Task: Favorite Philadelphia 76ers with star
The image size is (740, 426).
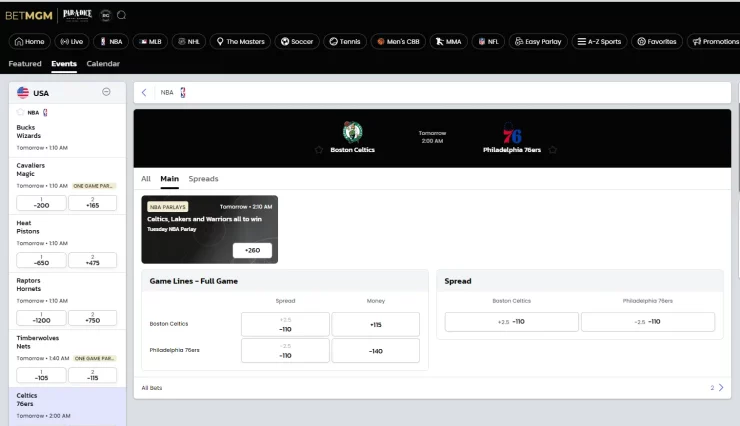Action: coord(553,150)
